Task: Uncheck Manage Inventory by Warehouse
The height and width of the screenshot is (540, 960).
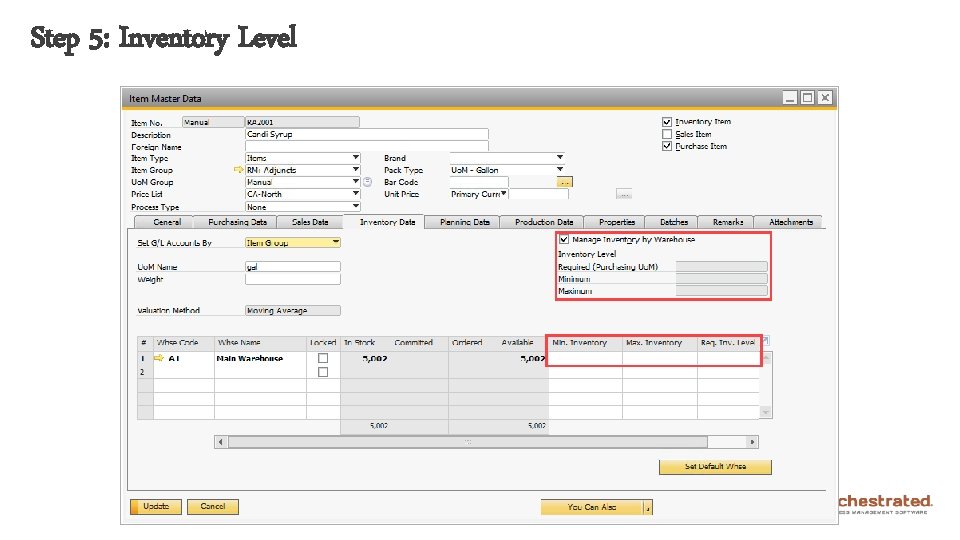Action: [564, 239]
